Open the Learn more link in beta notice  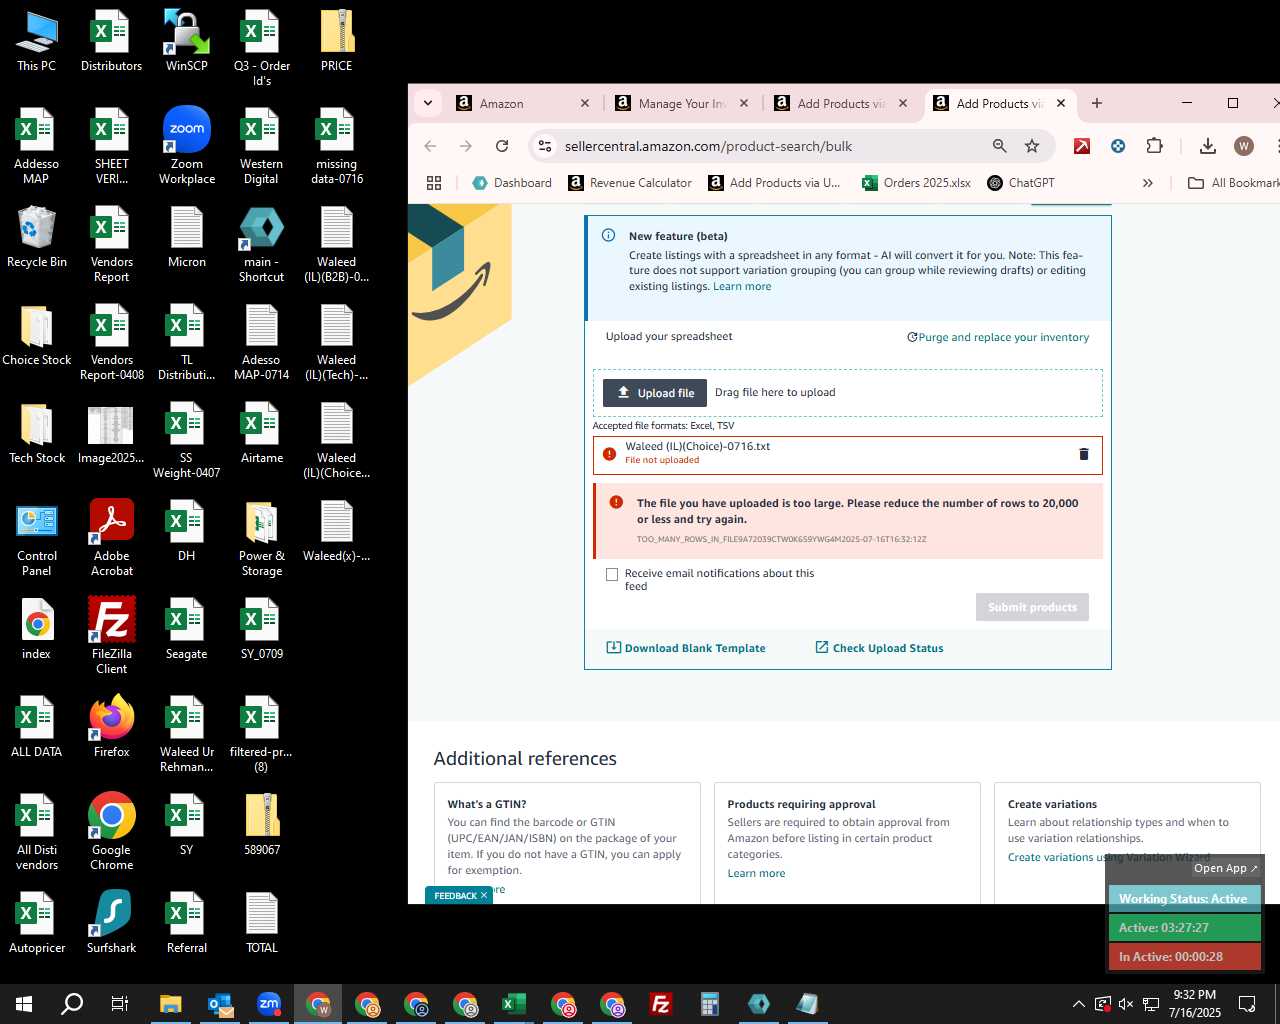742,286
